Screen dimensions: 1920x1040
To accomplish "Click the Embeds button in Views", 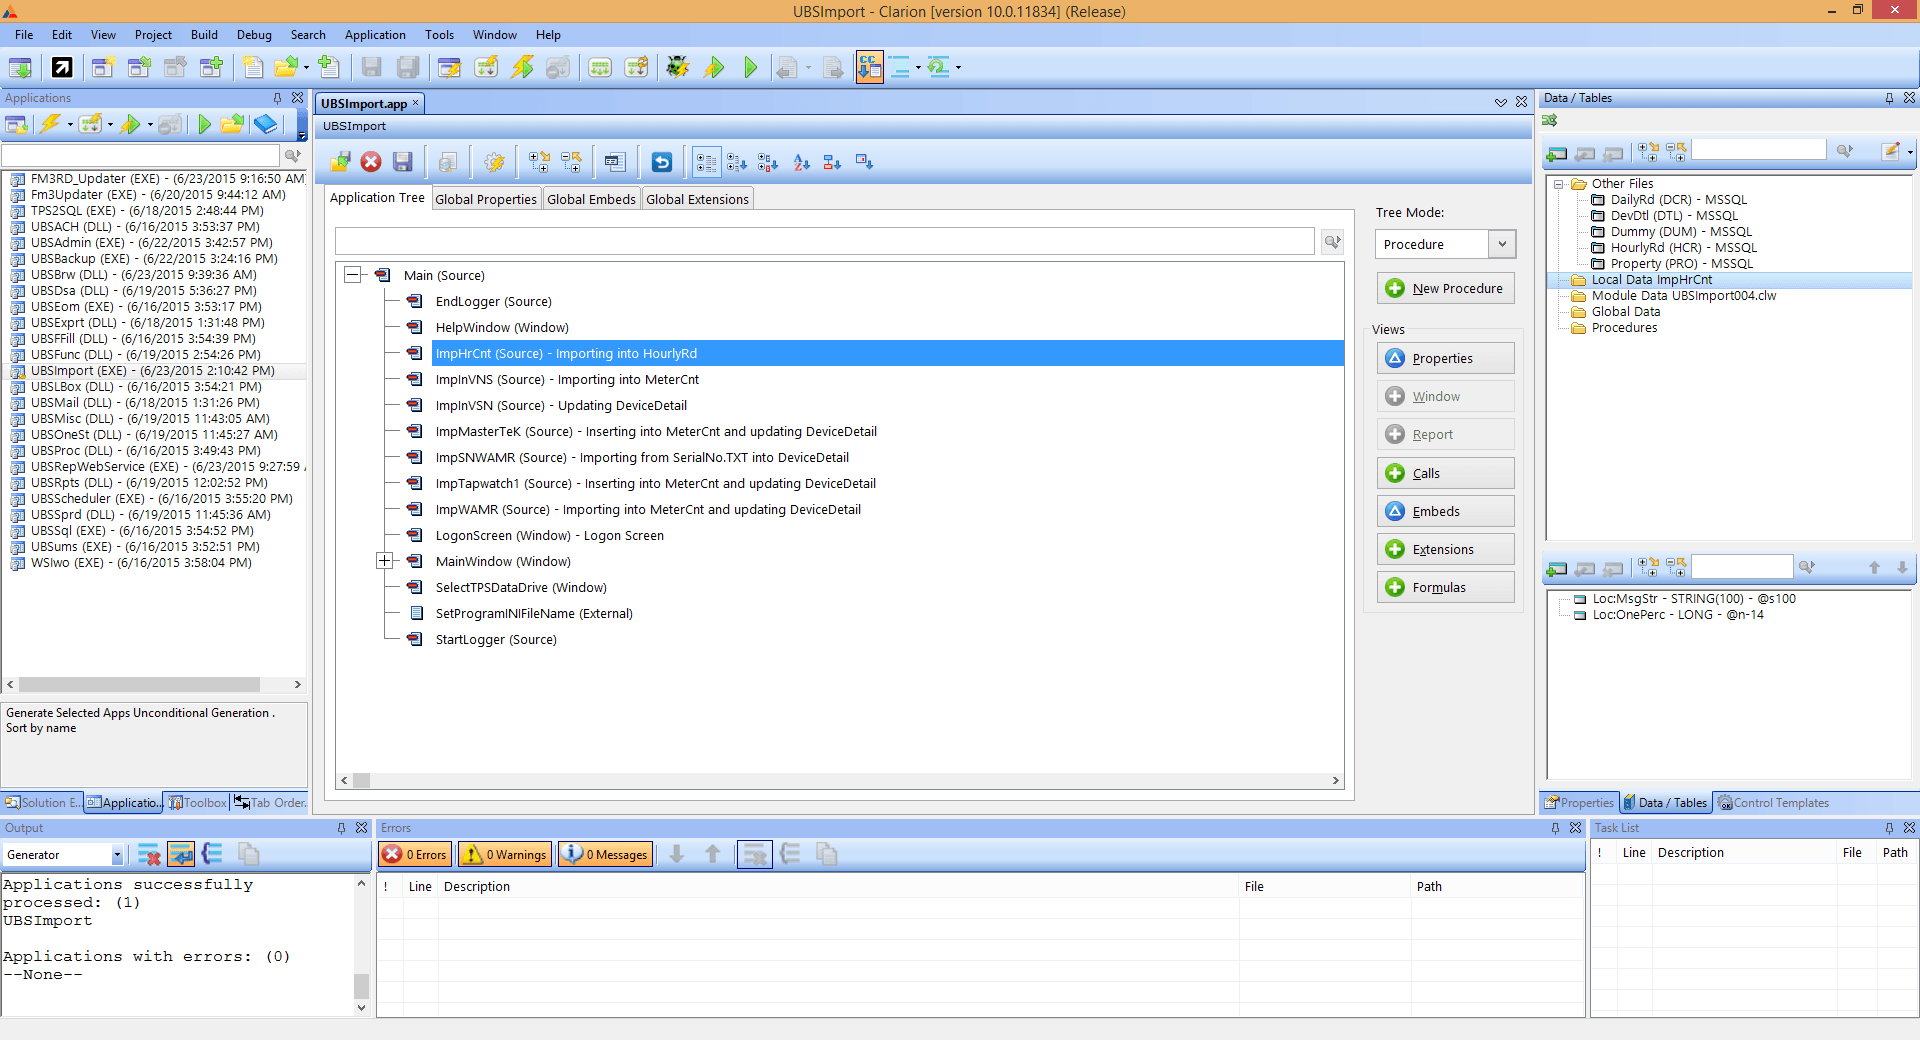I will click(1445, 511).
